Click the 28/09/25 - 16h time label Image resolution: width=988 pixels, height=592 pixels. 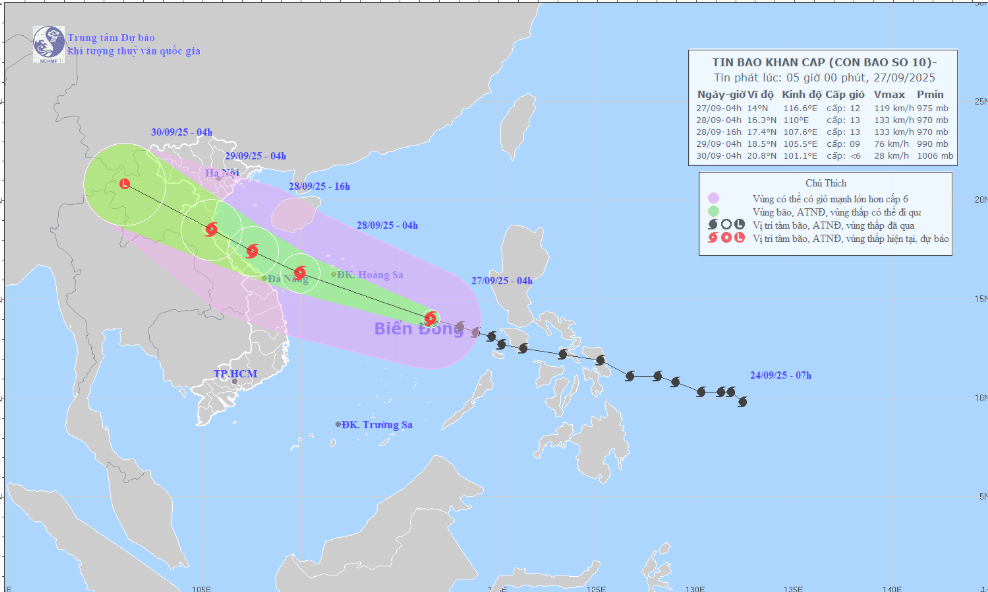[x=317, y=187]
